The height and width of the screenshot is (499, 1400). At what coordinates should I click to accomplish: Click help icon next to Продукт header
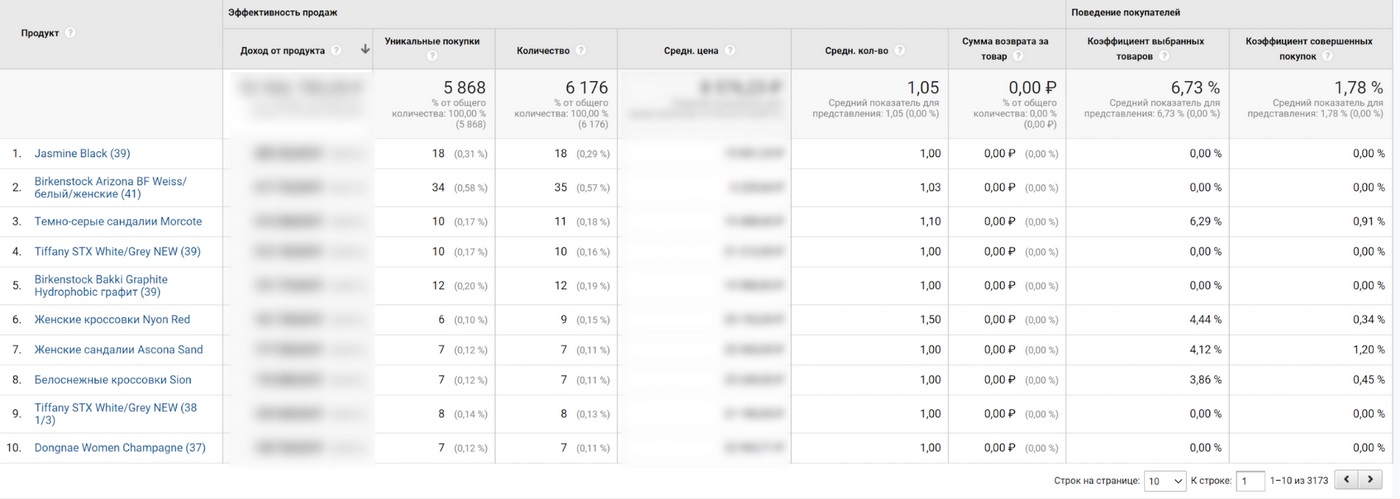click(70, 33)
